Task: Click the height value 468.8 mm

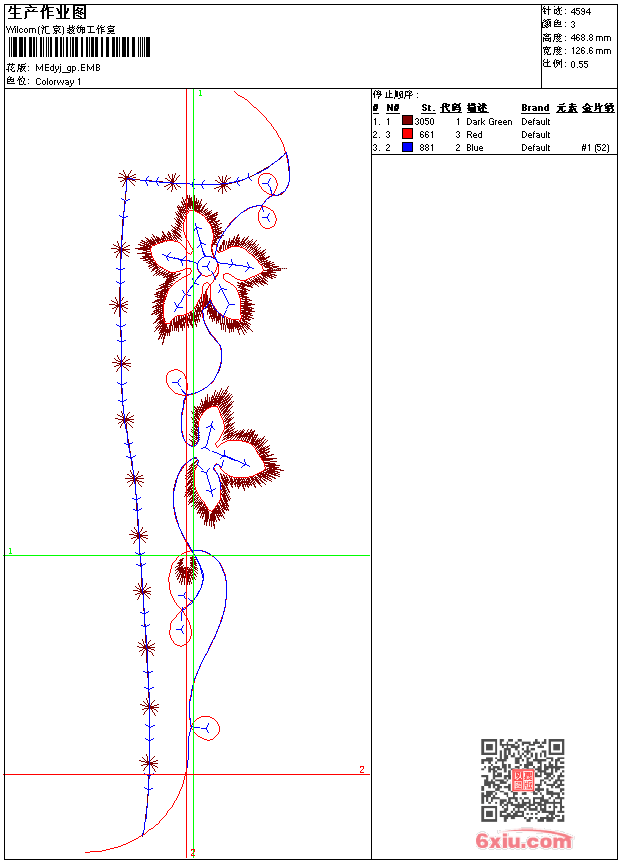Action: tap(590, 38)
